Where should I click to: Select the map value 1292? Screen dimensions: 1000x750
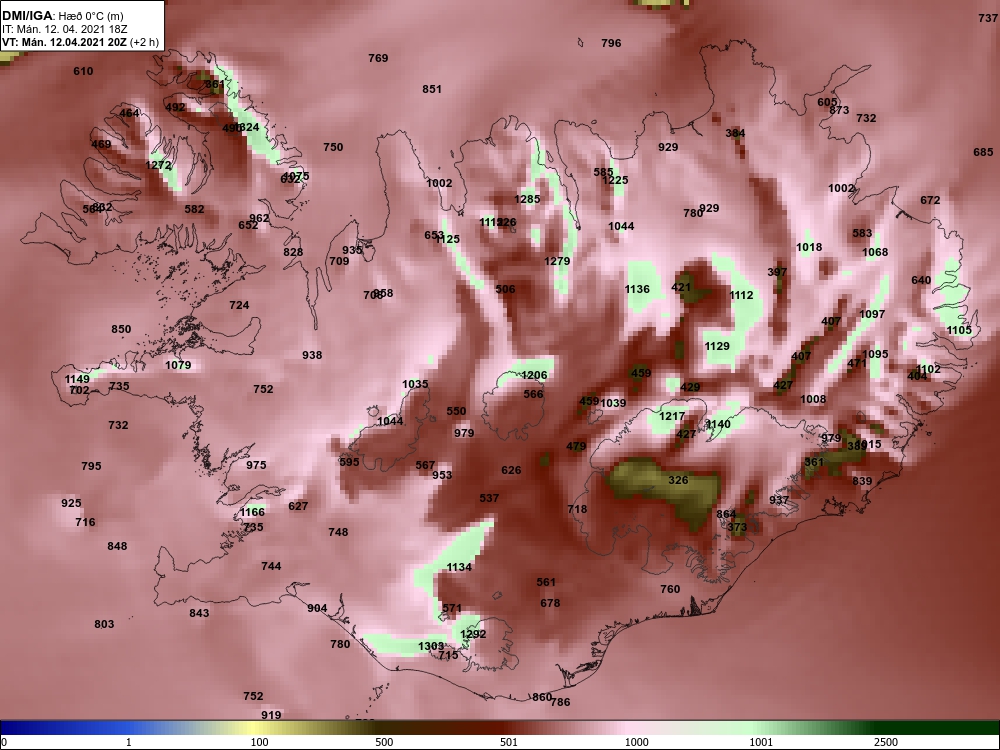473,635
